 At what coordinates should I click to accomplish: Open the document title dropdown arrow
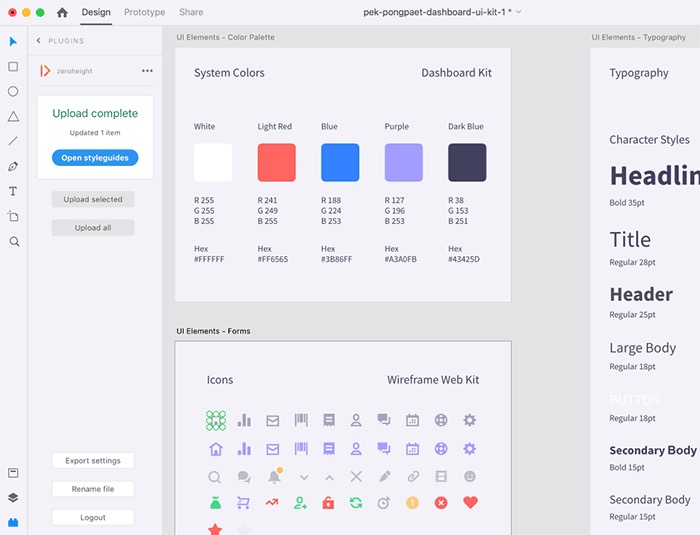click(519, 12)
